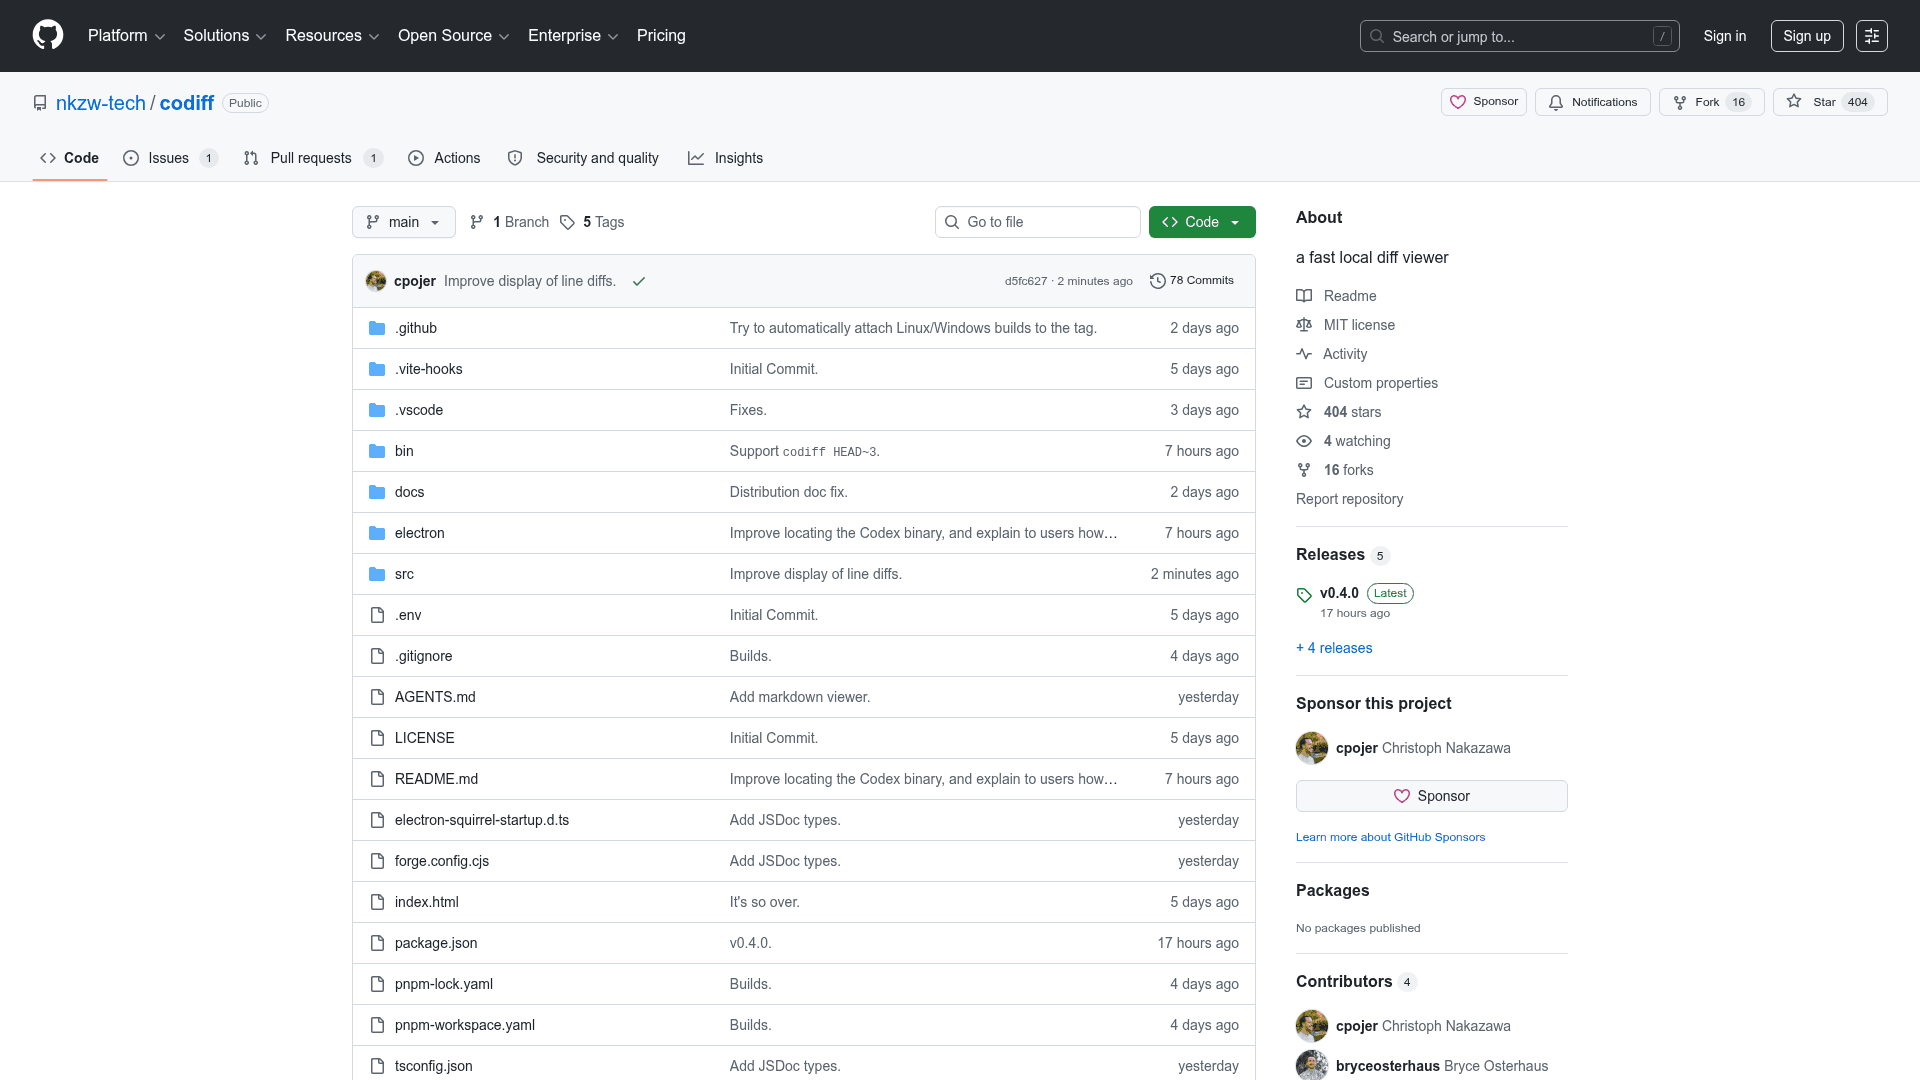
Task: Expand the Resources menu
Action: coord(332,36)
